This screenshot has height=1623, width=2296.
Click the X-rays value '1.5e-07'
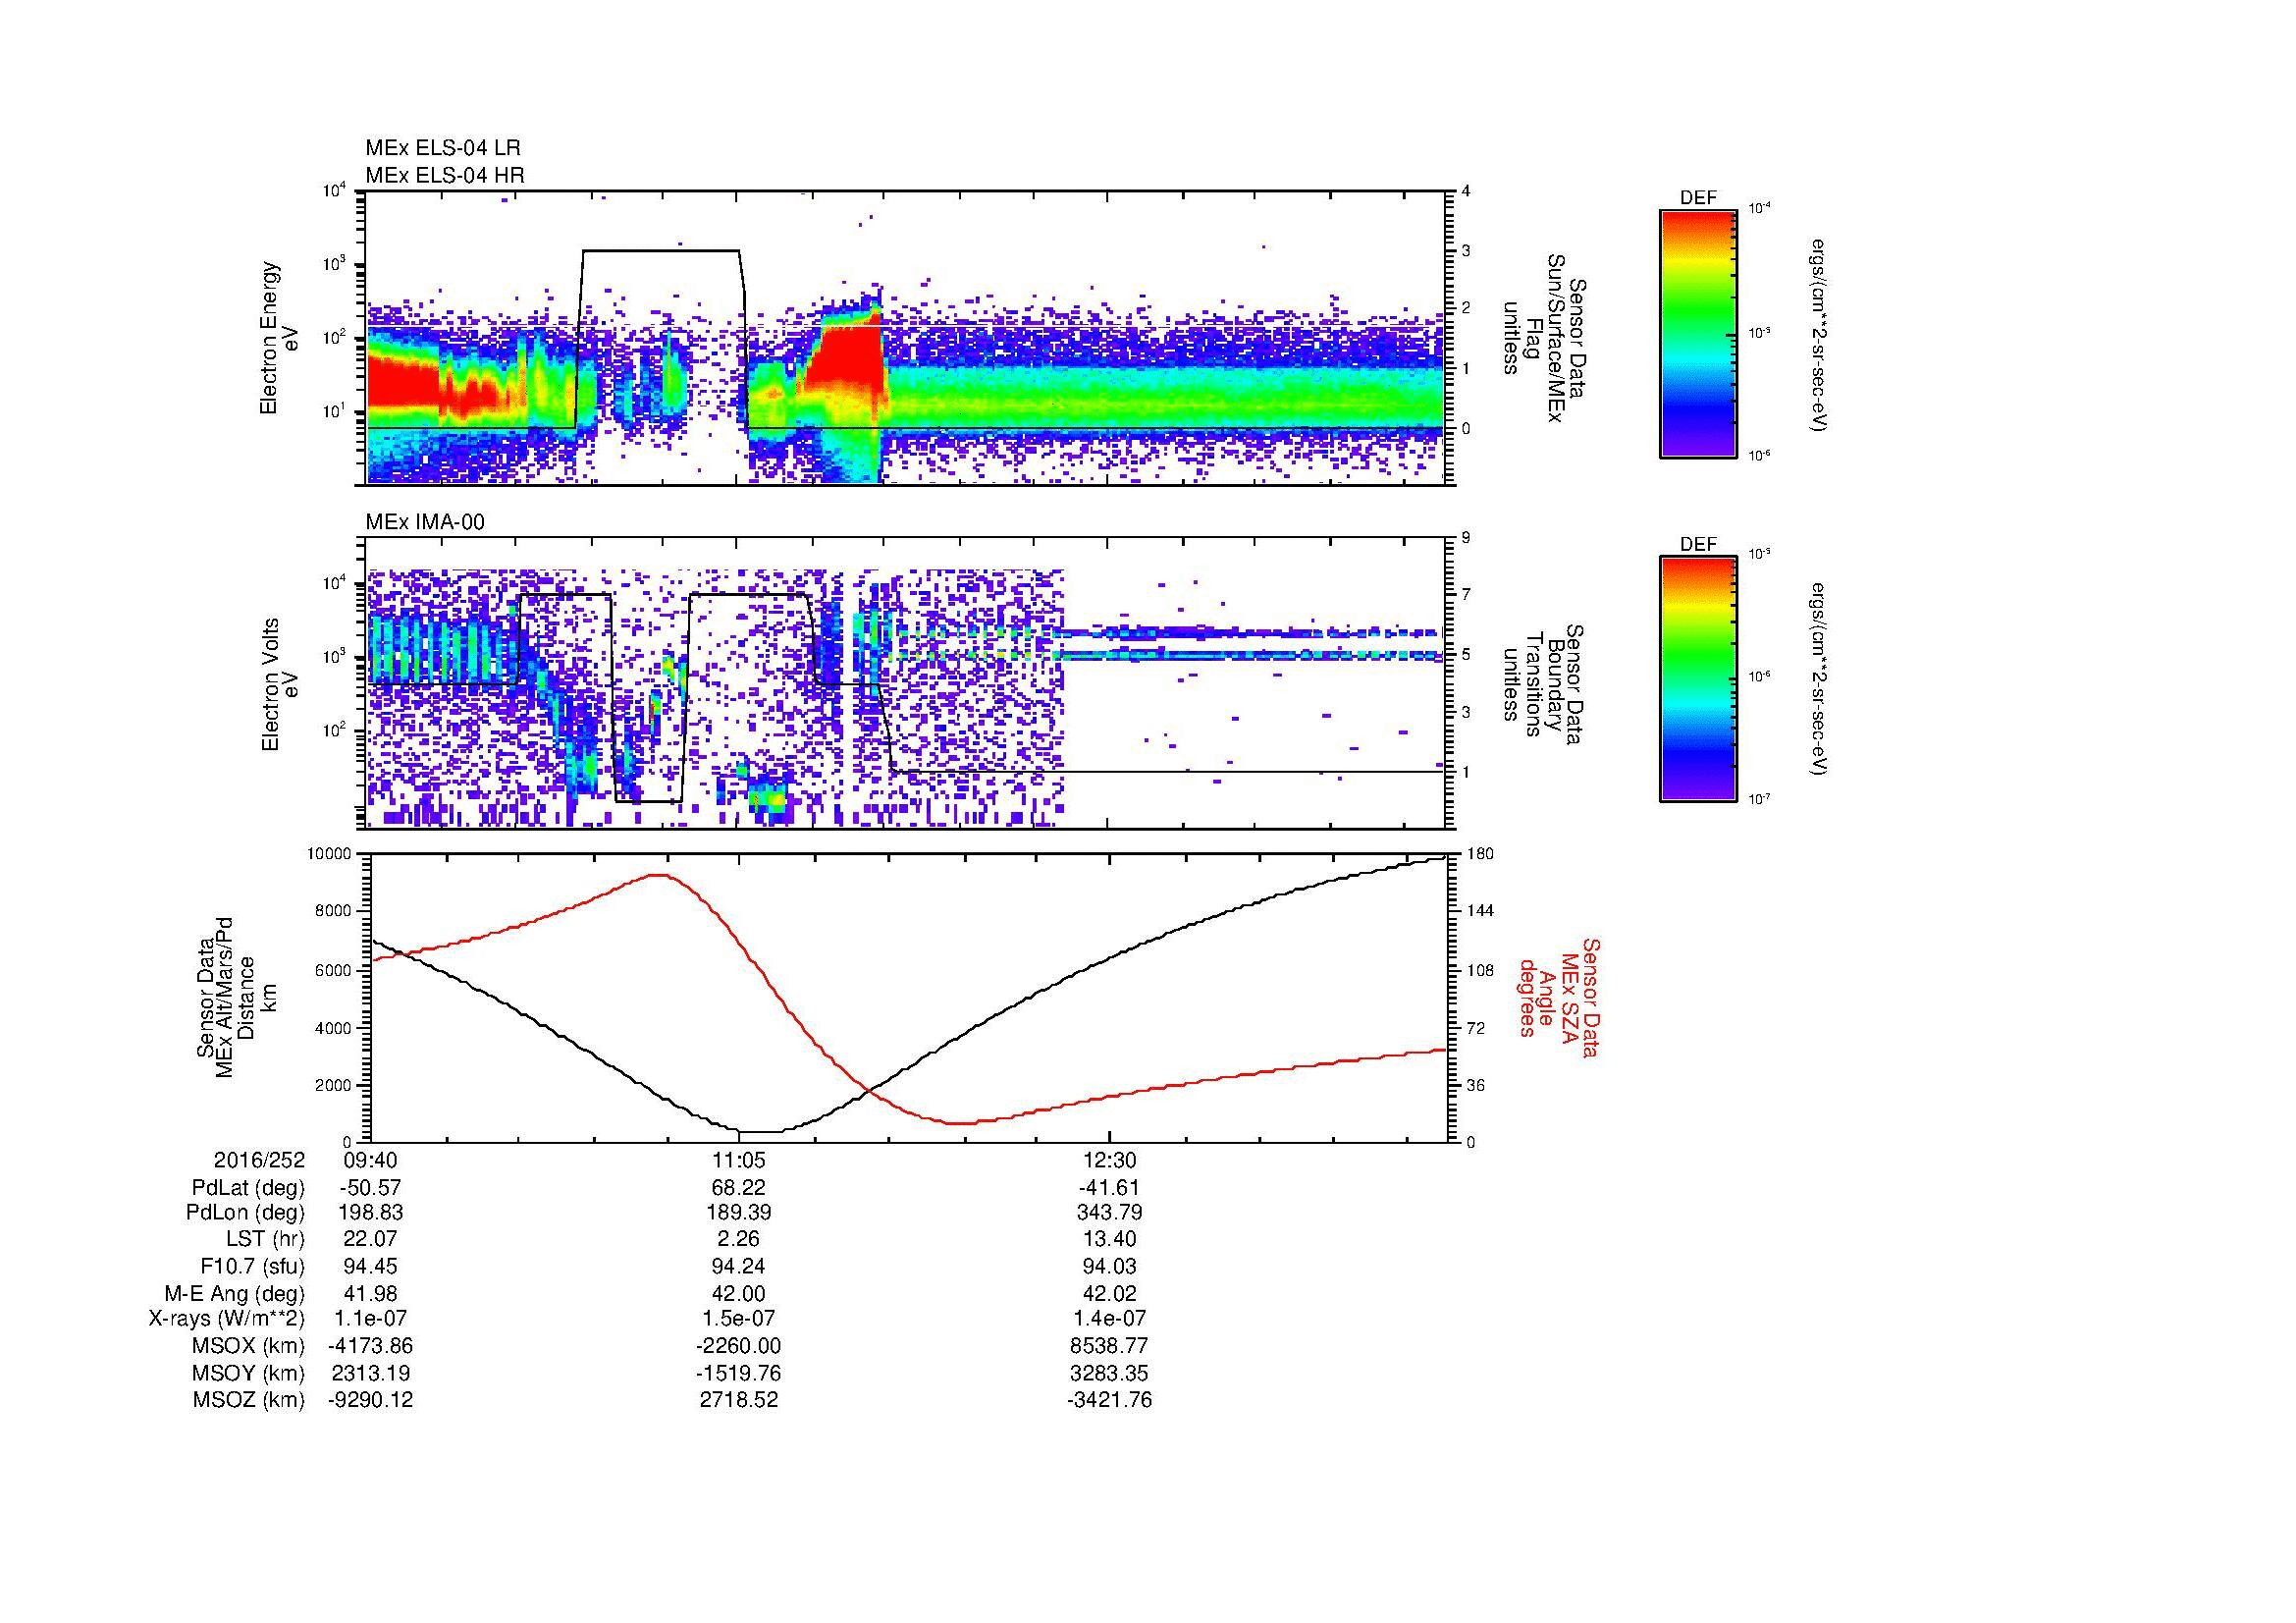click(x=739, y=1319)
